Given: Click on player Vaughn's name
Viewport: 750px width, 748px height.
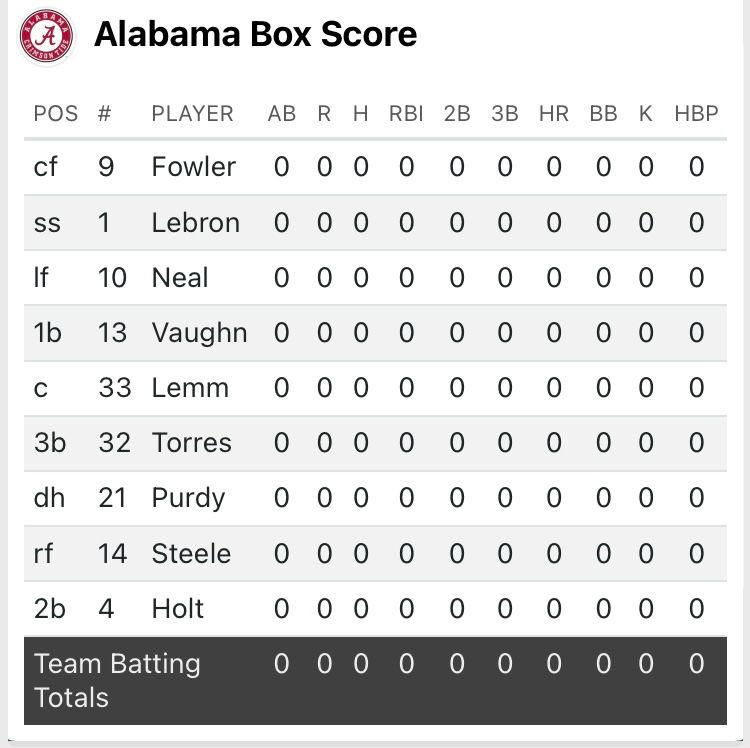Looking at the screenshot, I should (199, 332).
